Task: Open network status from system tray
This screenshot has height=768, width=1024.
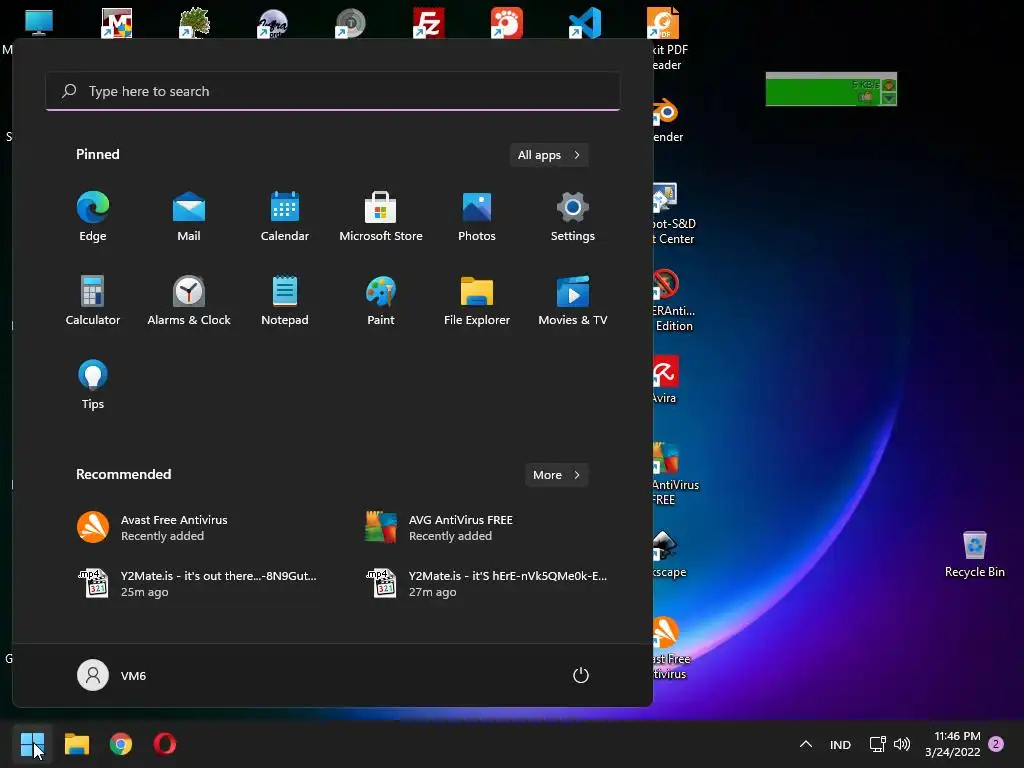Action: pos(878,744)
